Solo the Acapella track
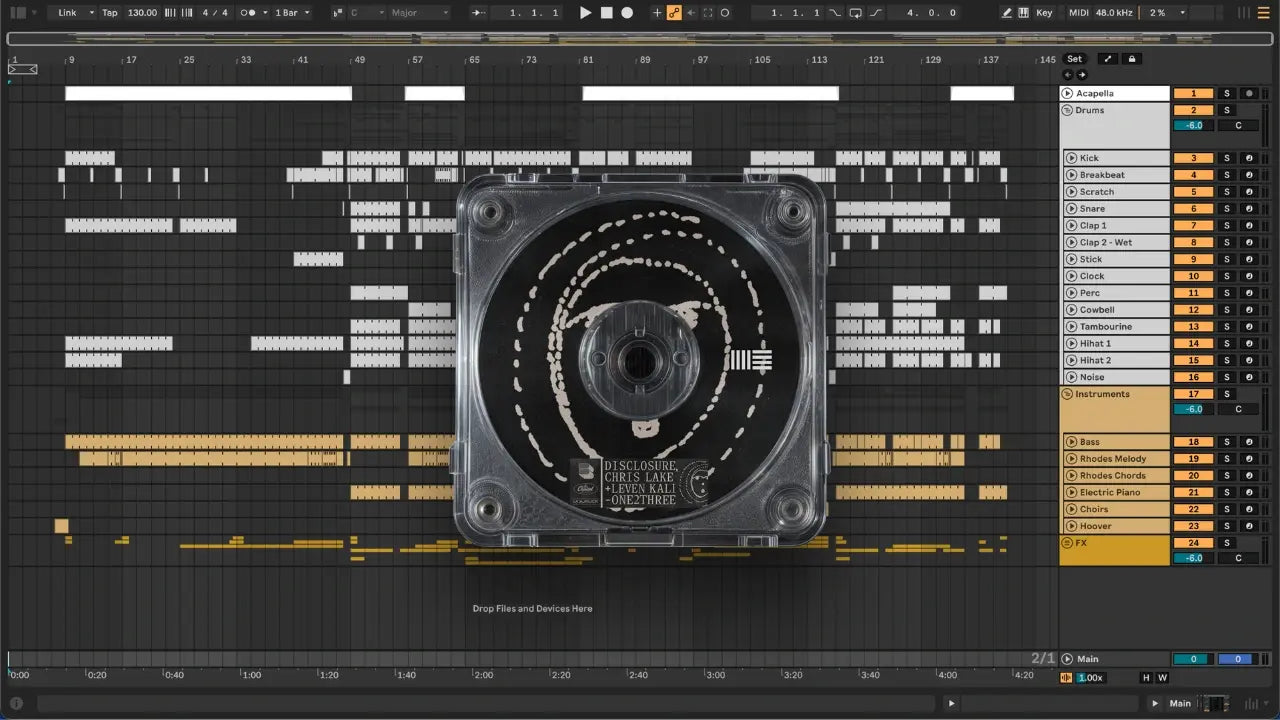Screen dimensions: 1280x720 [x=1227, y=93]
